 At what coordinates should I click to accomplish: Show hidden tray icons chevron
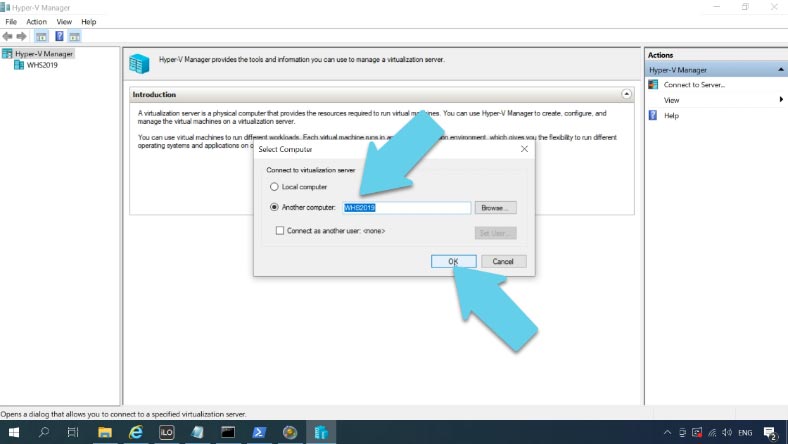pyautogui.click(x=667, y=432)
